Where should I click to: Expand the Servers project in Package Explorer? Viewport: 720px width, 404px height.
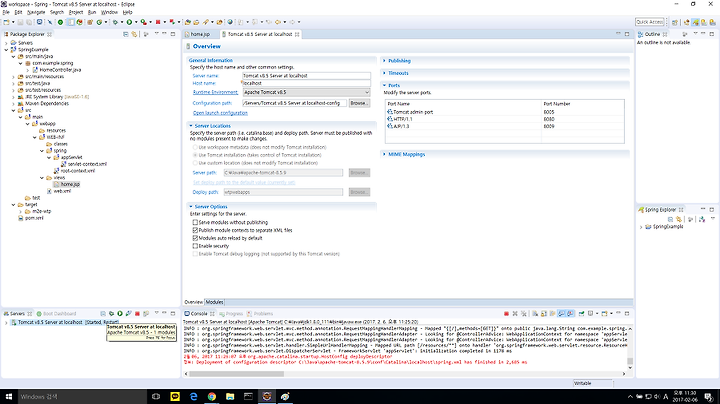[x=6, y=43]
